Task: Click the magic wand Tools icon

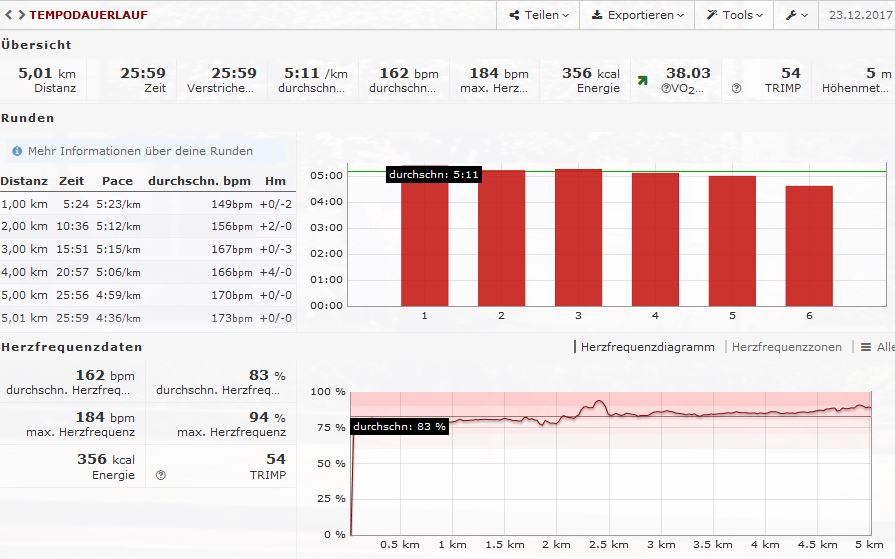Action: pos(712,15)
